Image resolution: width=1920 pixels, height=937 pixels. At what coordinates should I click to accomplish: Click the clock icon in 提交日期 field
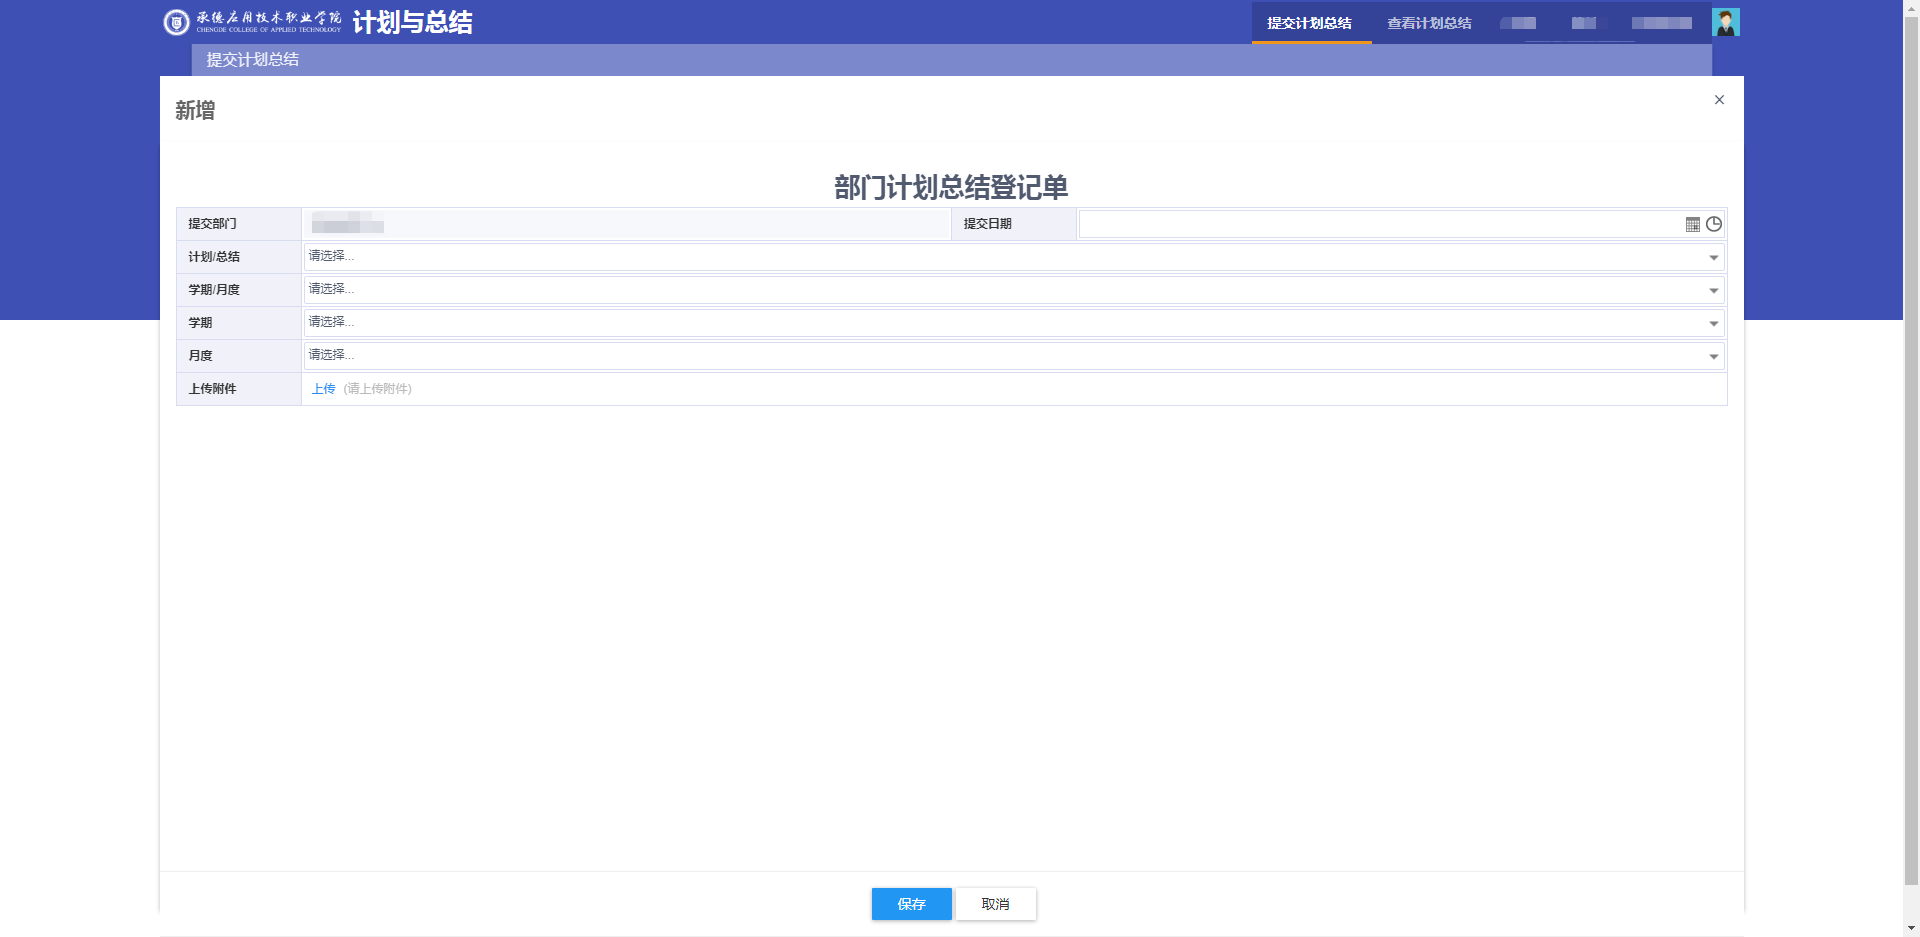tap(1714, 224)
